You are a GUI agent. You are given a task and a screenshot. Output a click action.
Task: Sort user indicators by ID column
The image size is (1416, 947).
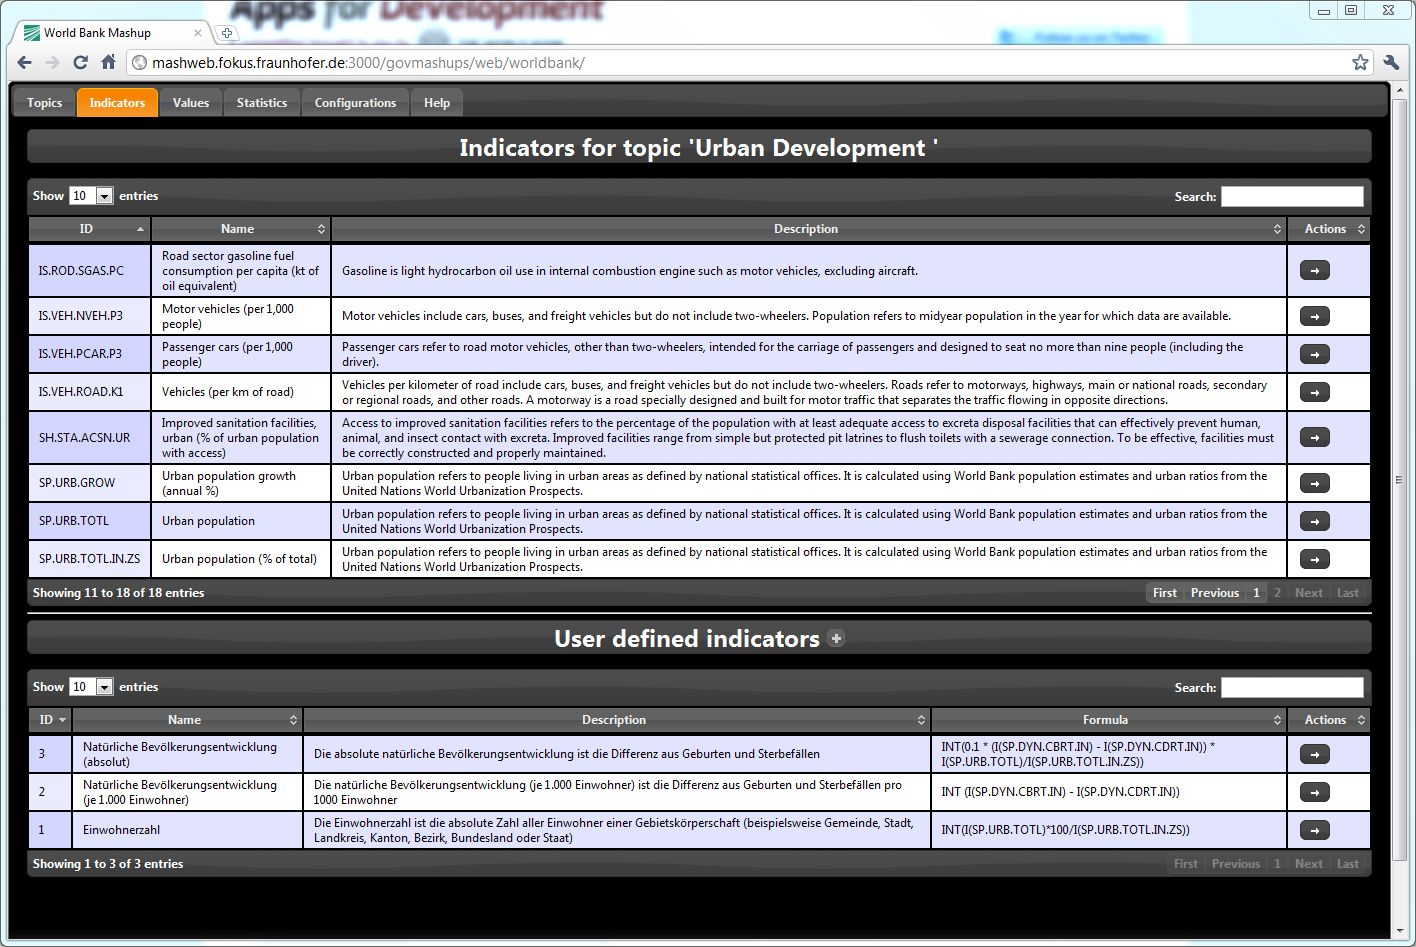coord(50,720)
